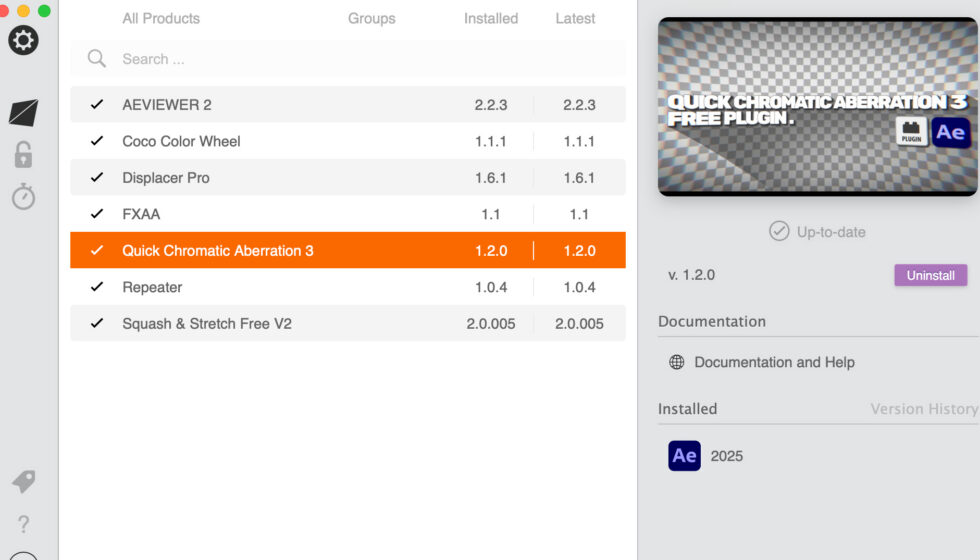Toggle the checkmark for Coco Color Wheel
The image size is (980, 560).
tap(97, 141)
